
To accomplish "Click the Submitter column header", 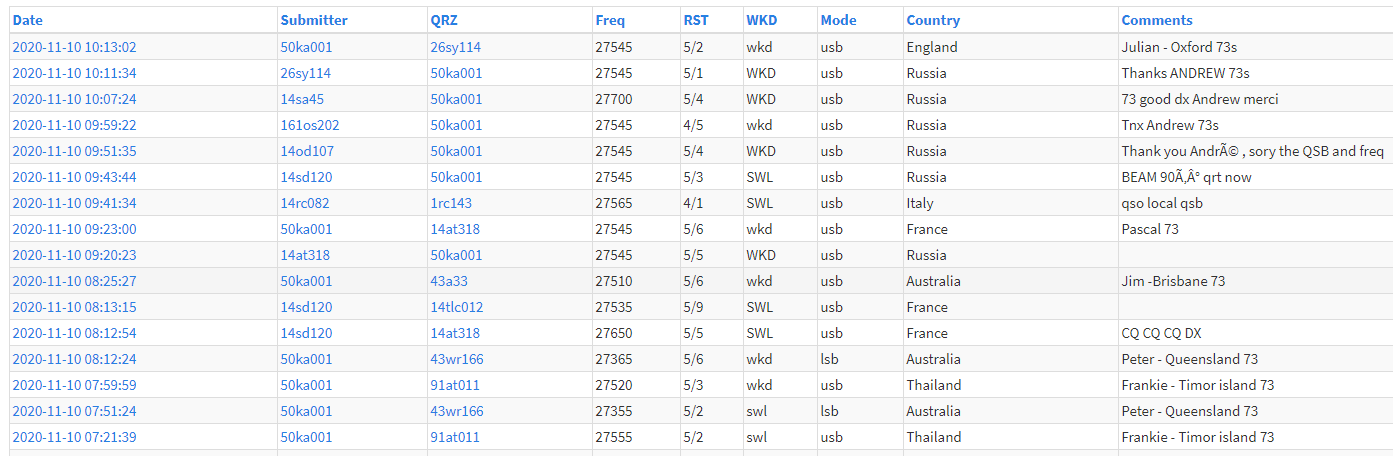I will 314,20.
